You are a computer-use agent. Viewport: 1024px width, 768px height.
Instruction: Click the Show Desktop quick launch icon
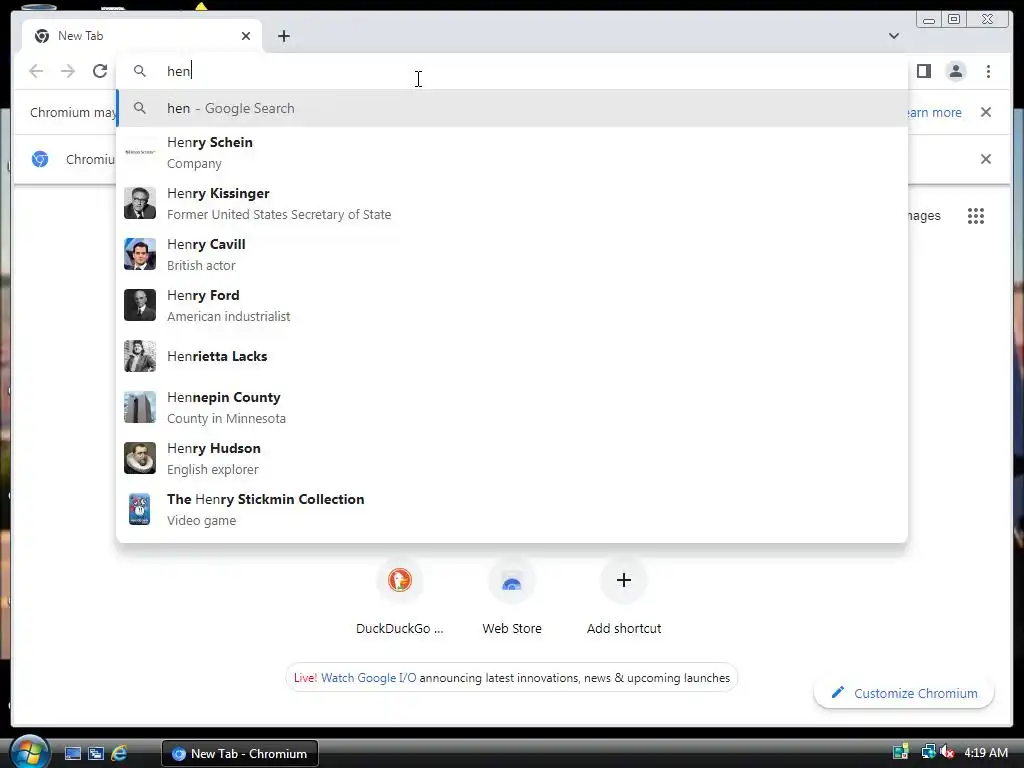72,754
